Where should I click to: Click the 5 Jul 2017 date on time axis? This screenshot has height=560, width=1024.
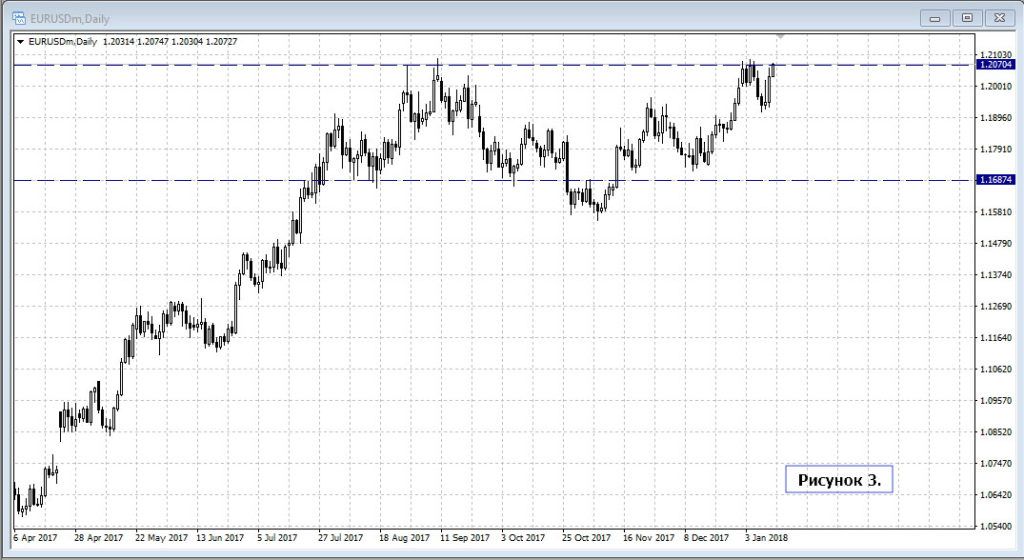pos(278,537)
